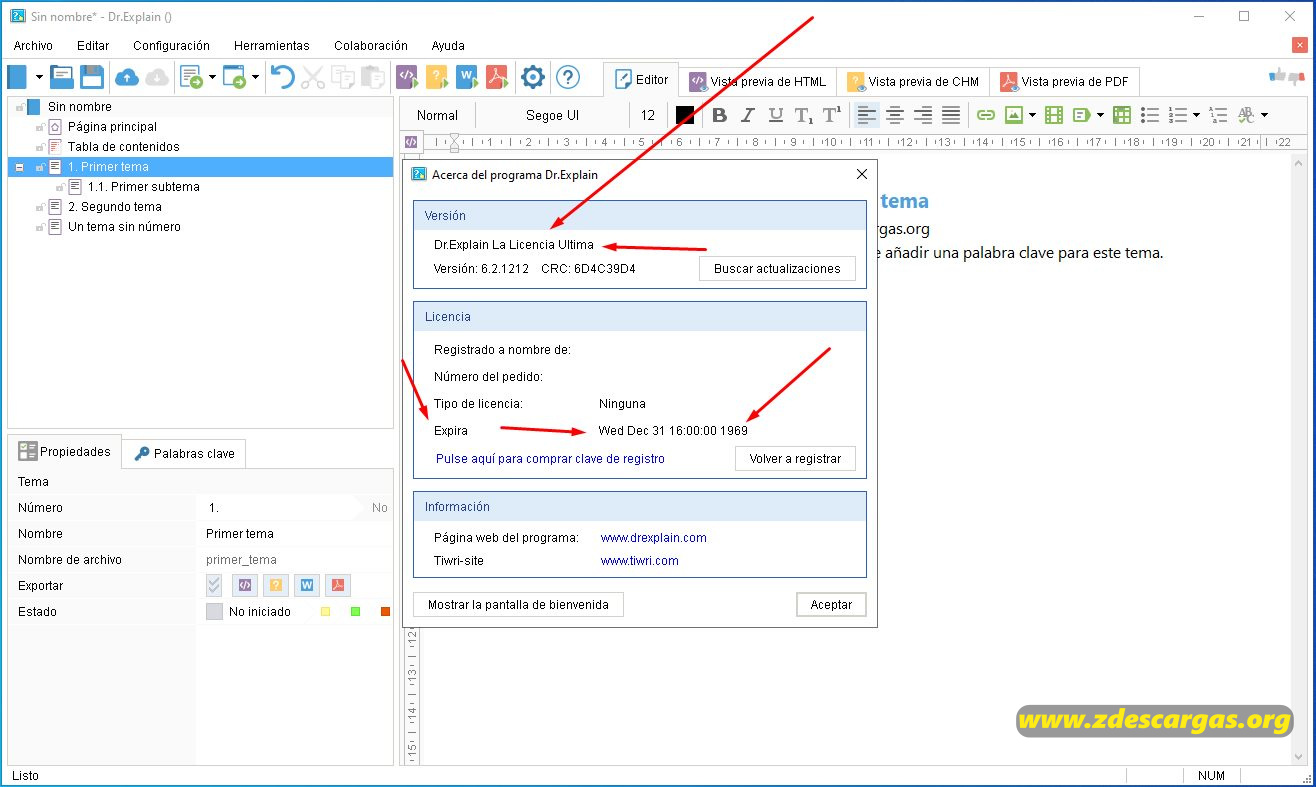Open the Segoe UI font dropdown
The width and height of the screenshot is (1316, 787).
point(552,115)
